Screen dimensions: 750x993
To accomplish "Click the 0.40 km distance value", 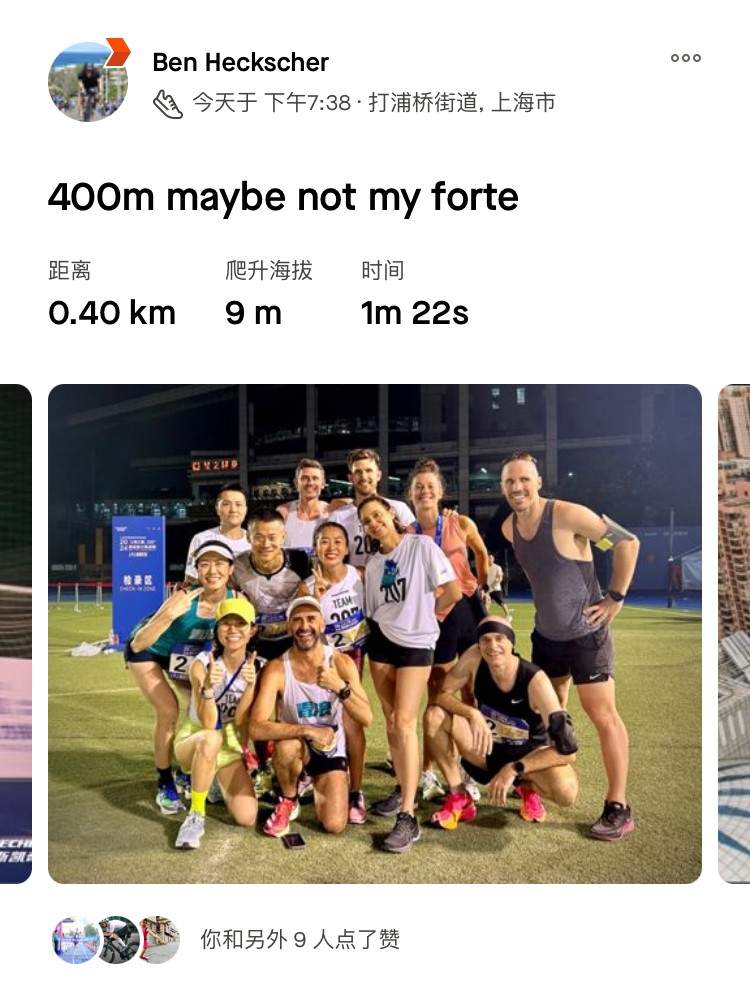I will (x=111, y=313).
